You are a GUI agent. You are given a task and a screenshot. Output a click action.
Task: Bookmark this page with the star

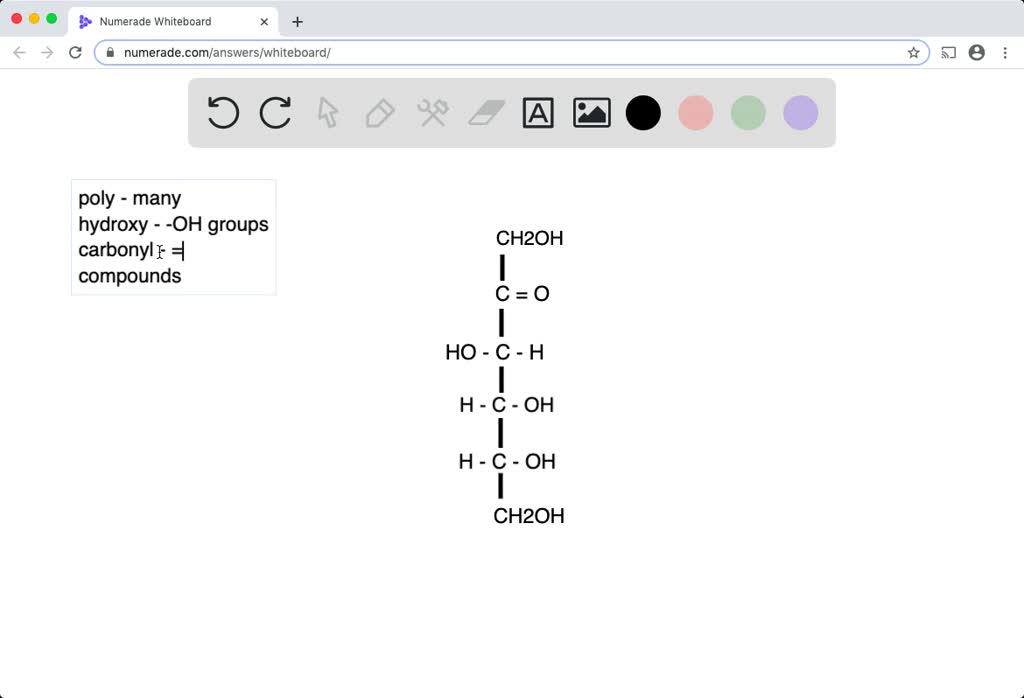914,53
